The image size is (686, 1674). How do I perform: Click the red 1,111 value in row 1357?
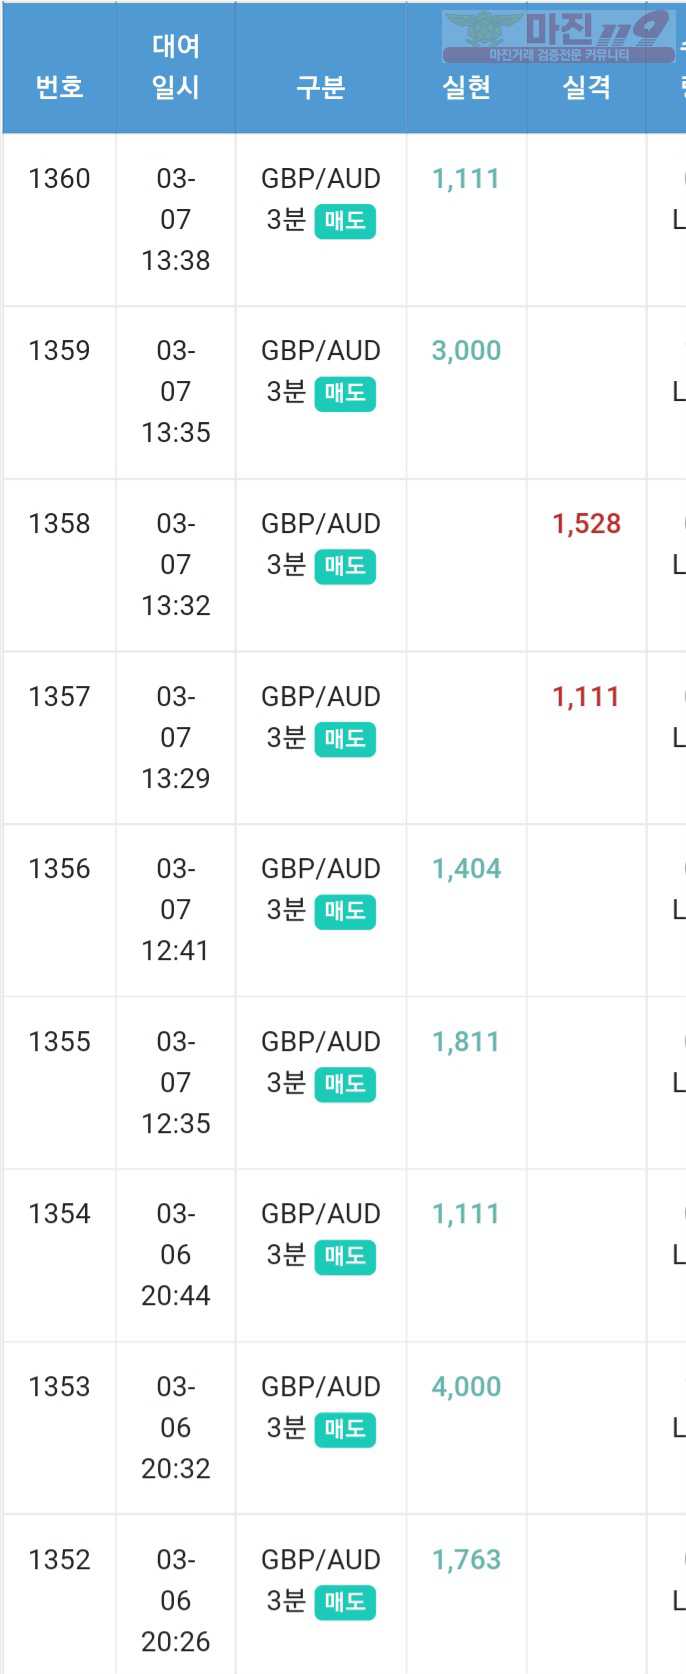586,697
